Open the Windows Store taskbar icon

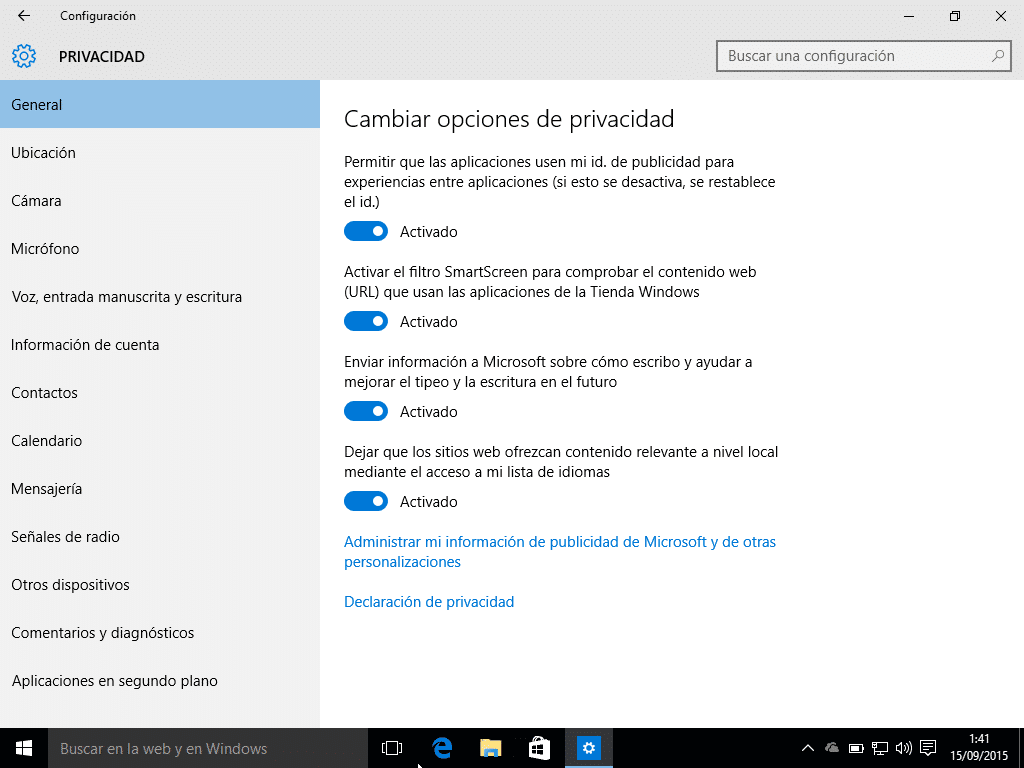539,748
